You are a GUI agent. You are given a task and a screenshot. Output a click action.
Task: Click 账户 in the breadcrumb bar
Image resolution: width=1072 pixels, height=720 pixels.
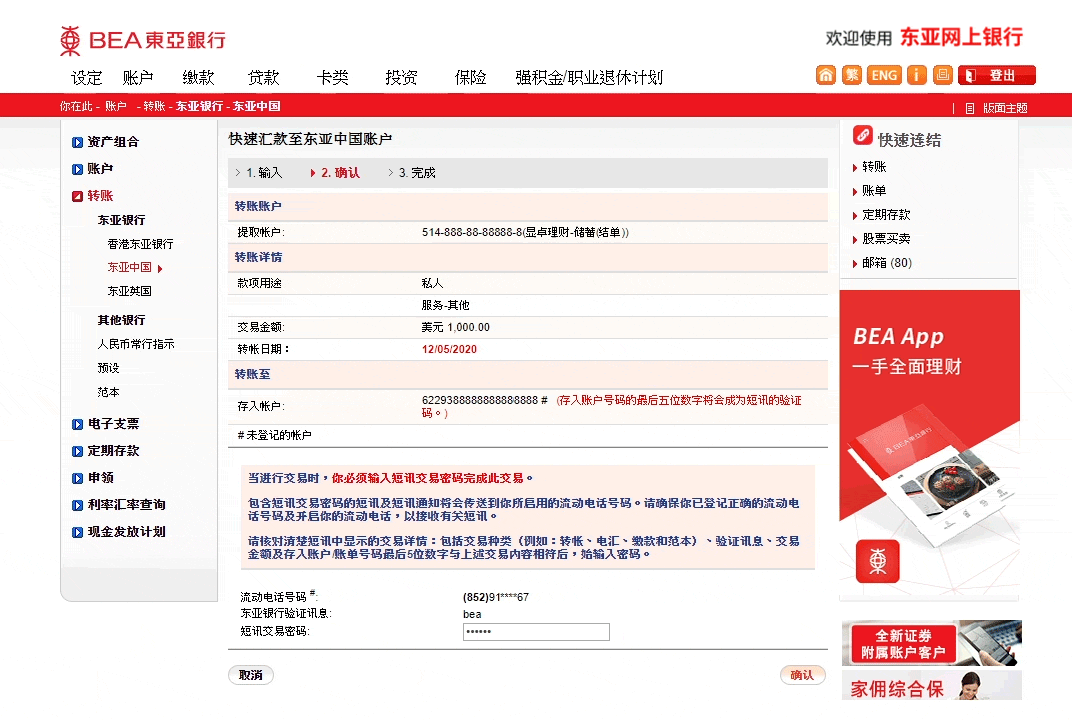pos(116,106)
